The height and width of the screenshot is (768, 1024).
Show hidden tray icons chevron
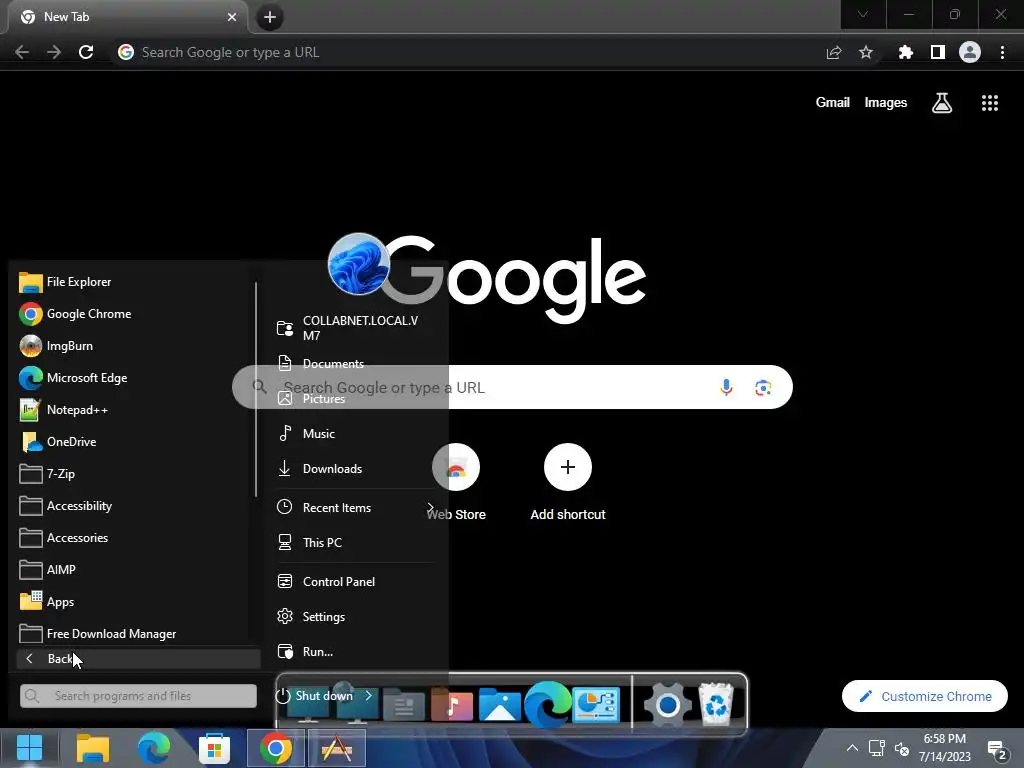coord(852,748)
